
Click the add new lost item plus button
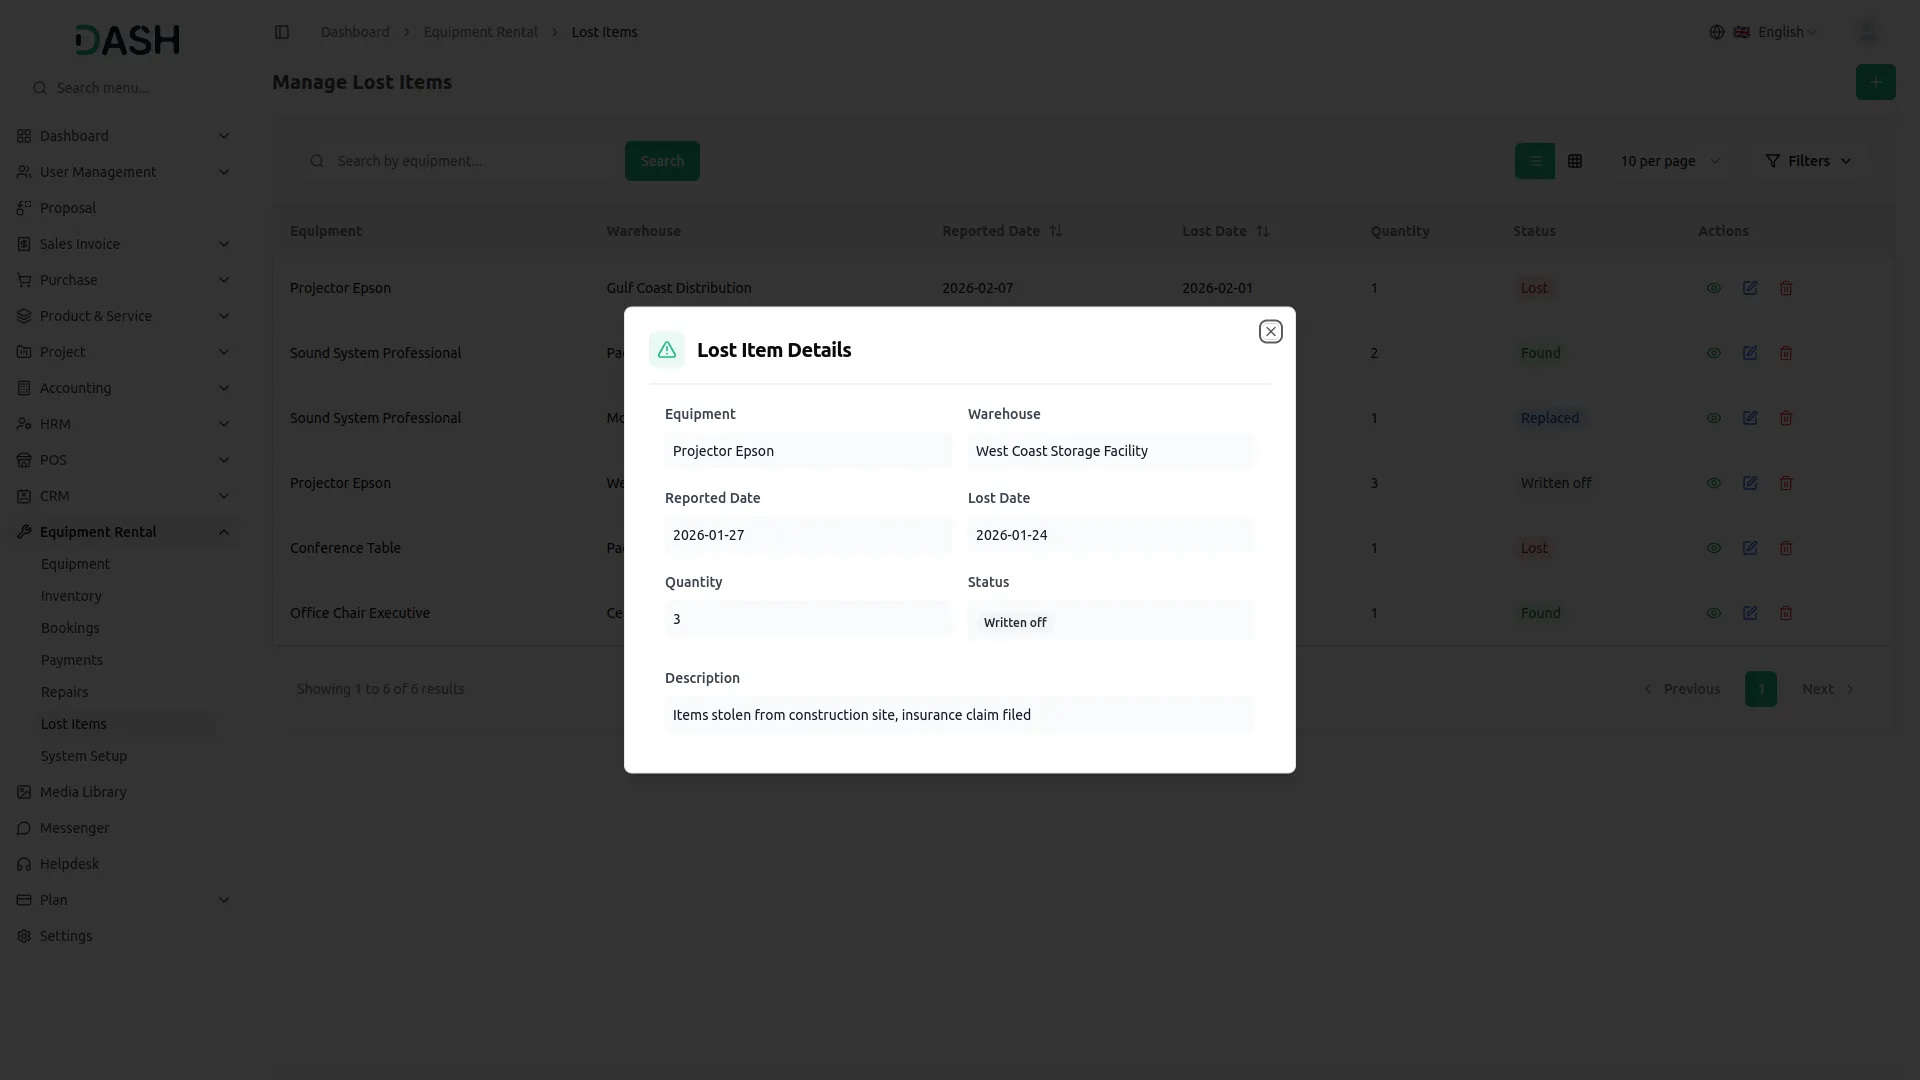[1875, 82]
